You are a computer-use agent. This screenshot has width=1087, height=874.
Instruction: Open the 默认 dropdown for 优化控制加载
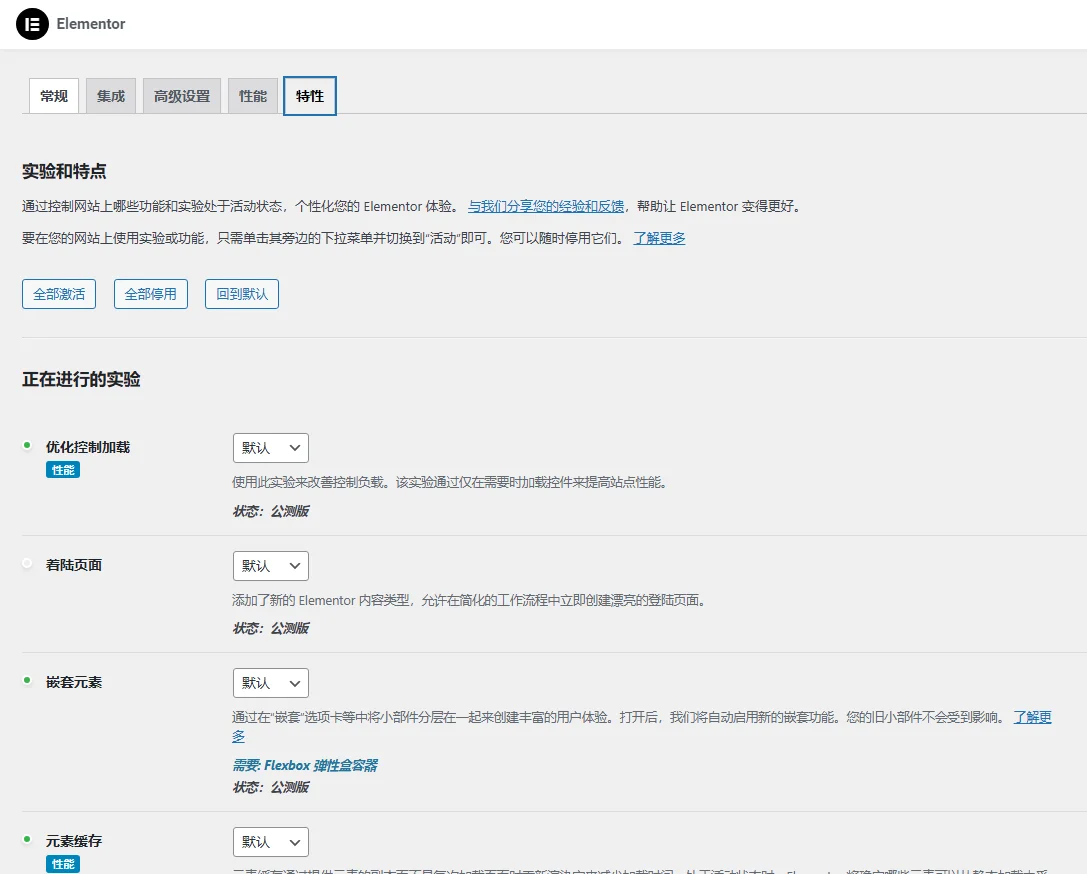270,447
